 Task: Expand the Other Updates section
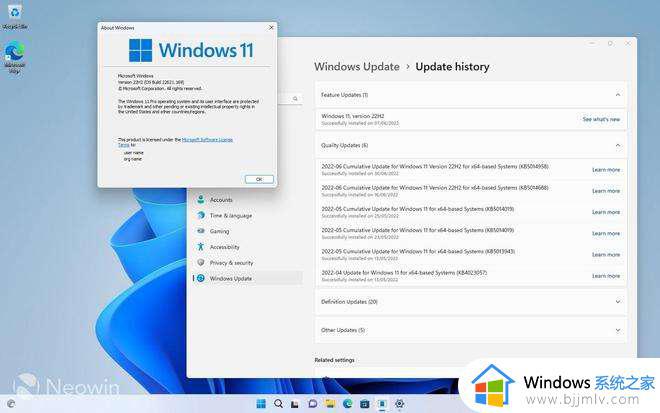[x=617, y=330]
